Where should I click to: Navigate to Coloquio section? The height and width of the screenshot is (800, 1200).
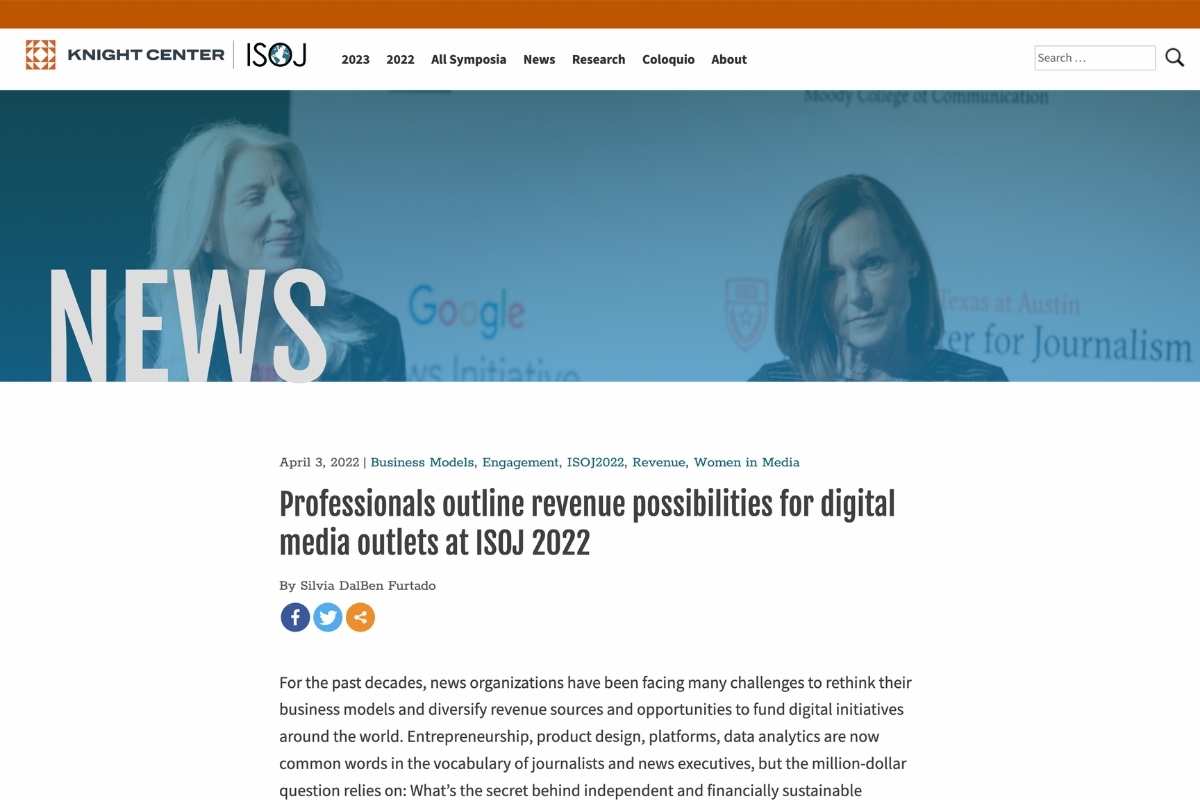[668, 60]
